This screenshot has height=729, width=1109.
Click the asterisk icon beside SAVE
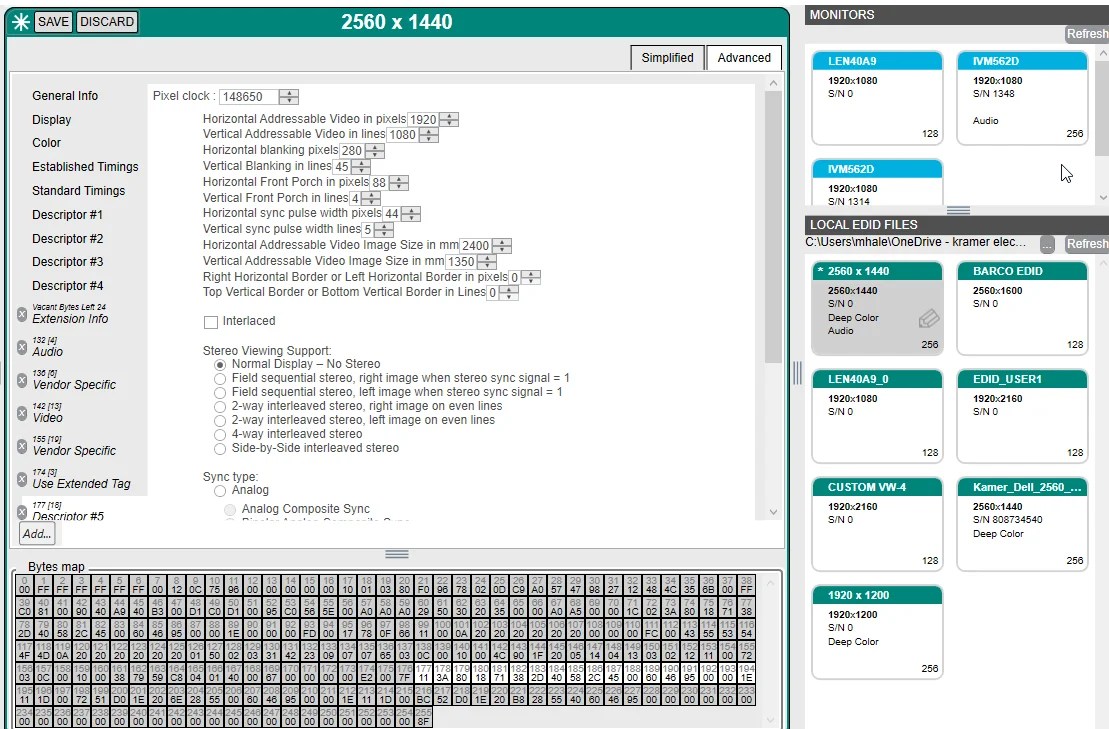click(x=21, y=22)
